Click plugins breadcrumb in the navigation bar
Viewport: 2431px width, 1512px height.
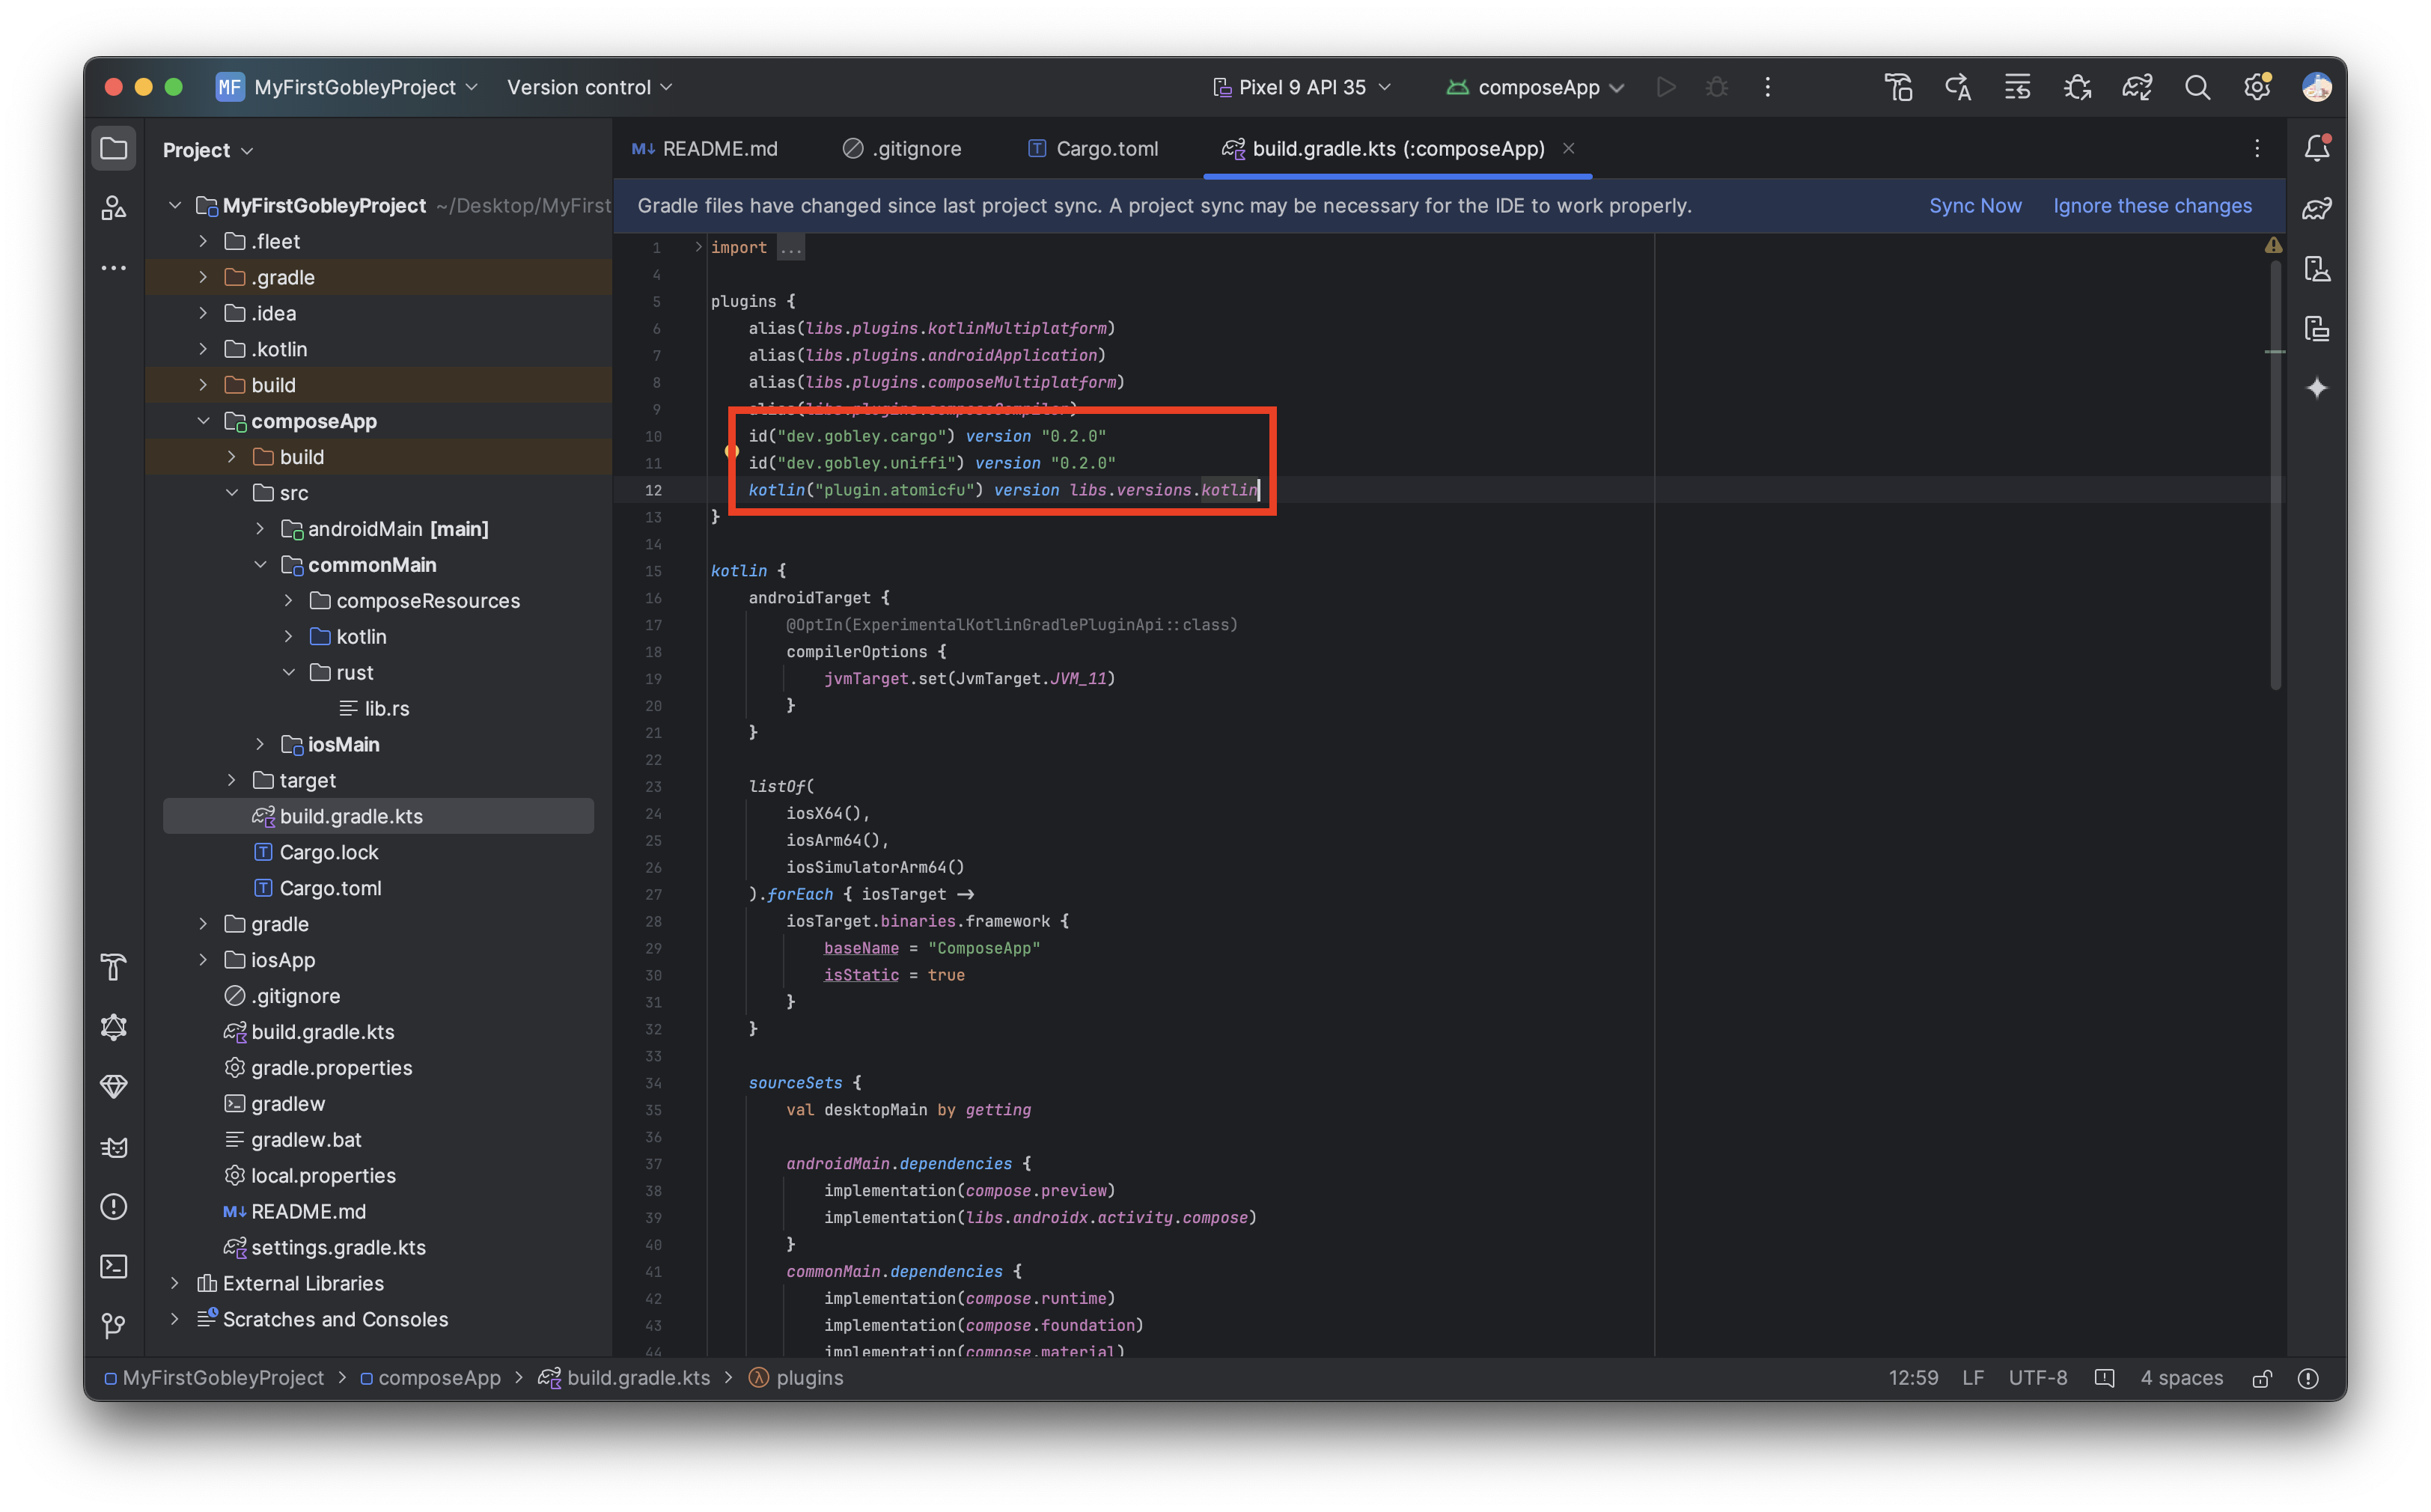796,1378
